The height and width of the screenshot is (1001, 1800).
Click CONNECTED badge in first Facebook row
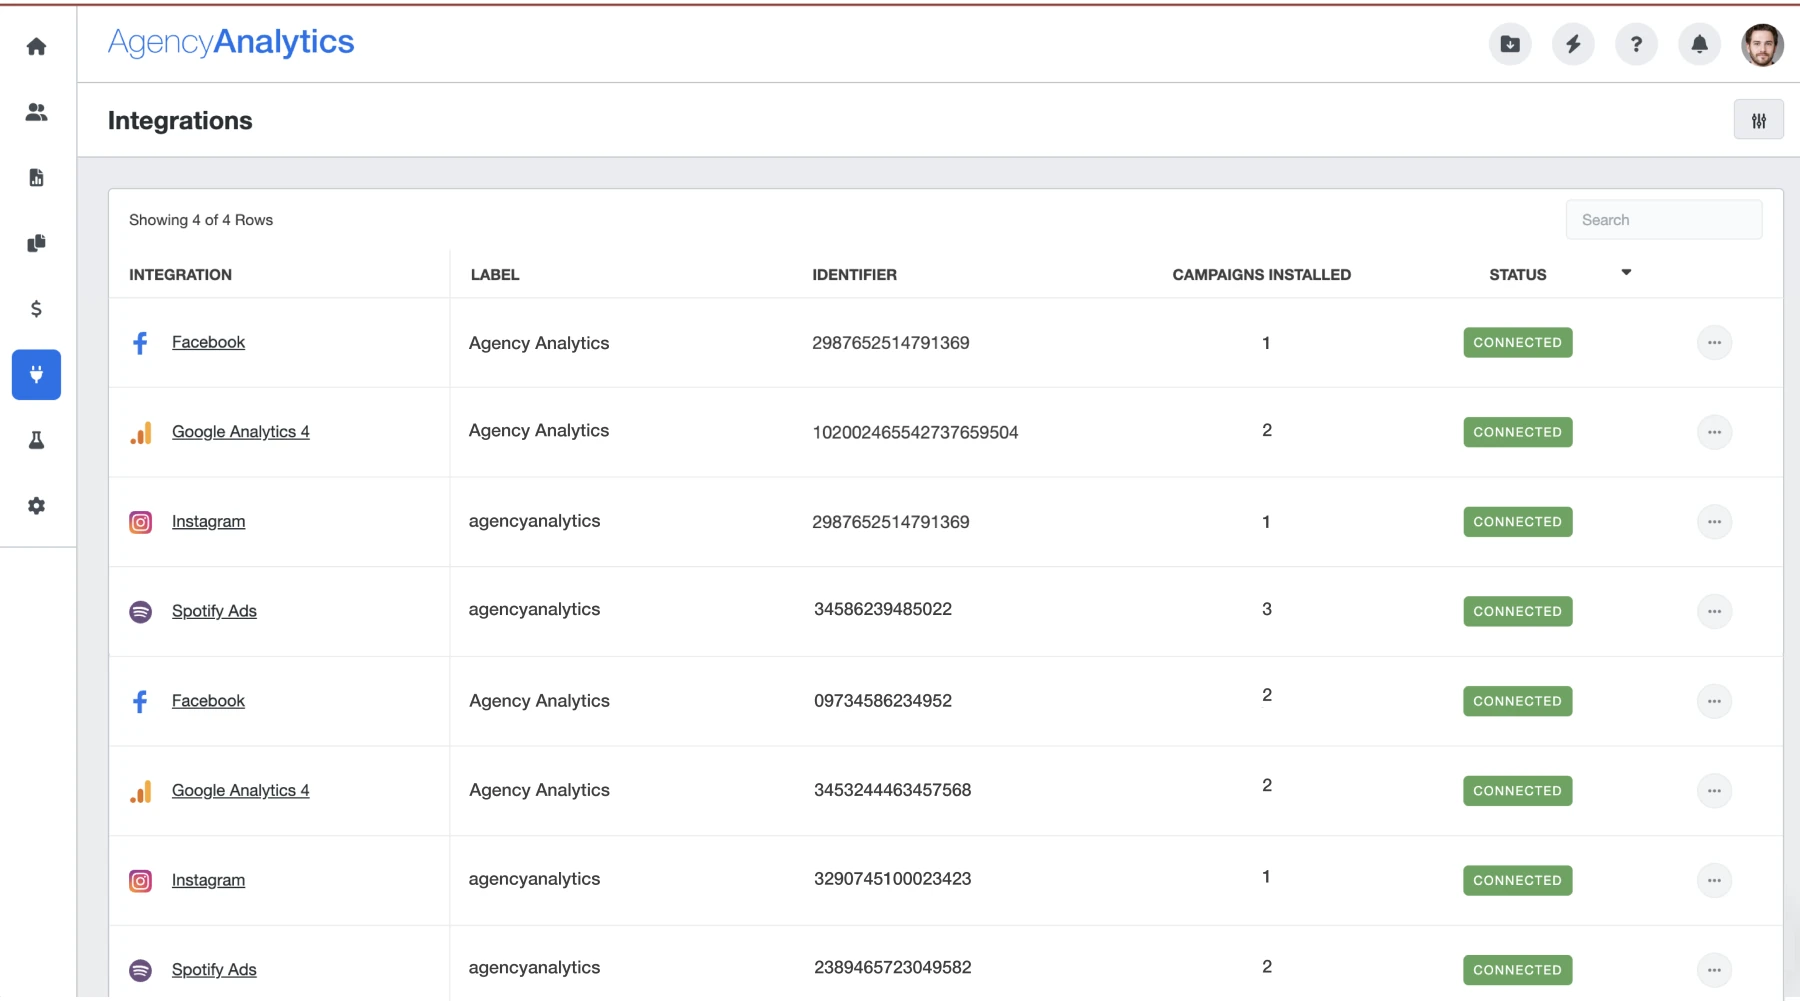tap(1517, 342)
